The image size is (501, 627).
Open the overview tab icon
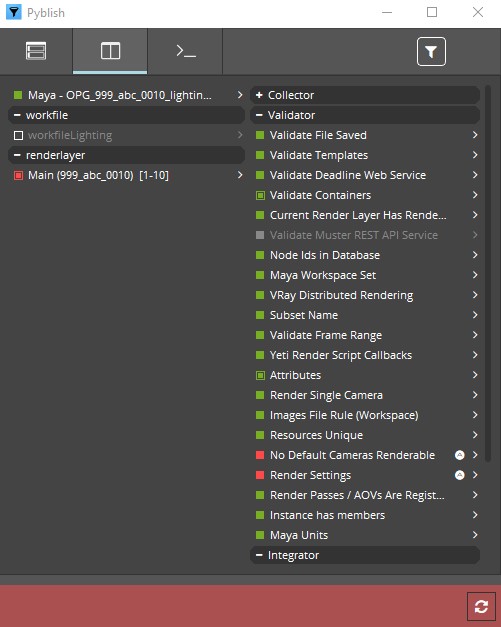click(x=36, y=51)
